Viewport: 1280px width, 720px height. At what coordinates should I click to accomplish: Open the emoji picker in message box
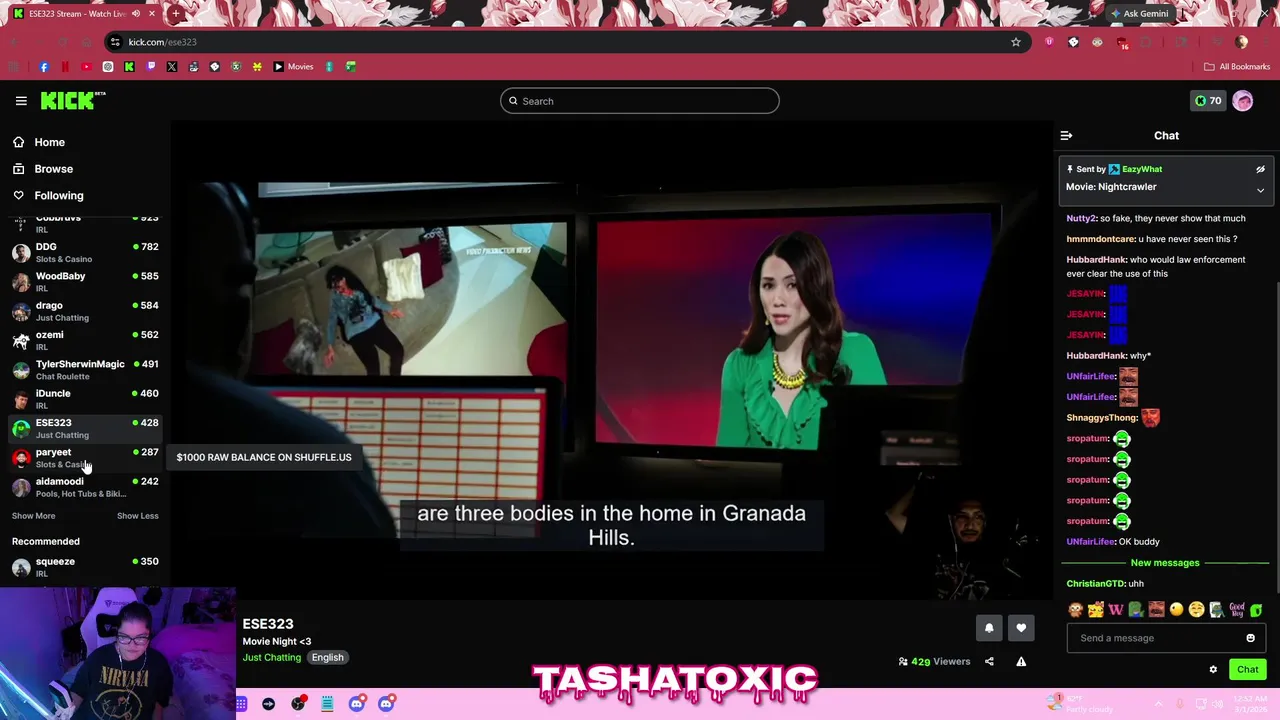pyautogui.click(x=1250, y=638)
